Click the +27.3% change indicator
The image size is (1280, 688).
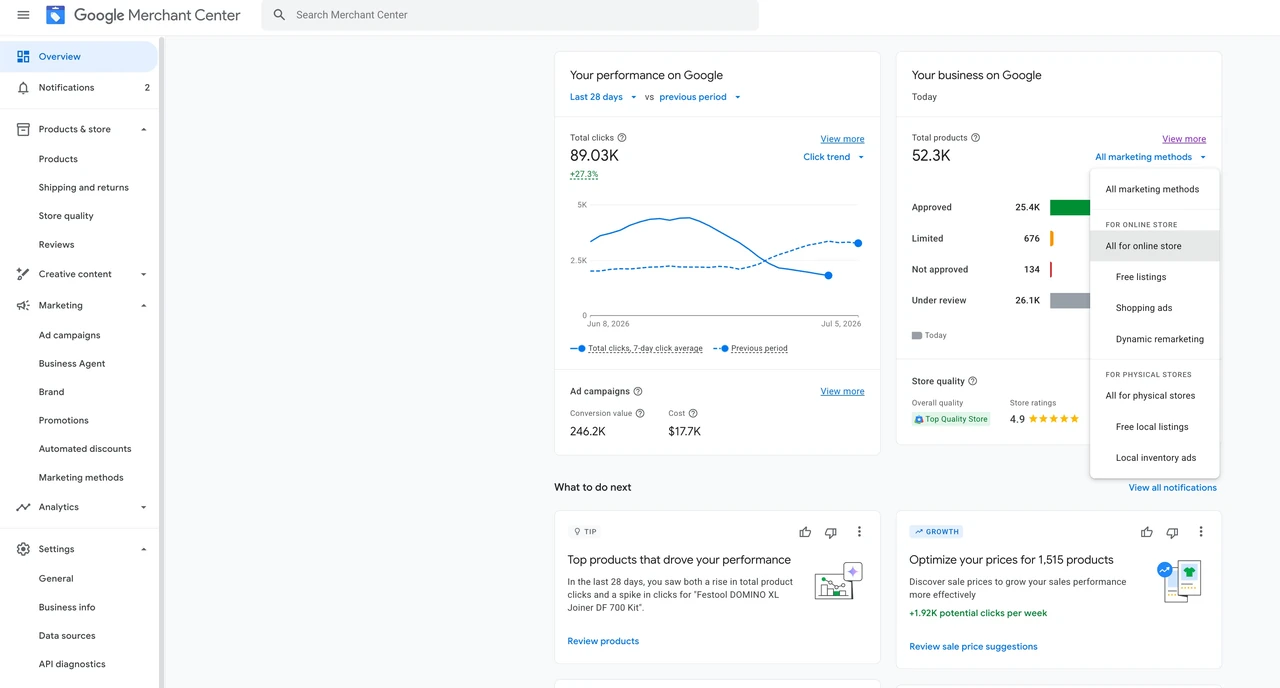[x=584, y=174]
